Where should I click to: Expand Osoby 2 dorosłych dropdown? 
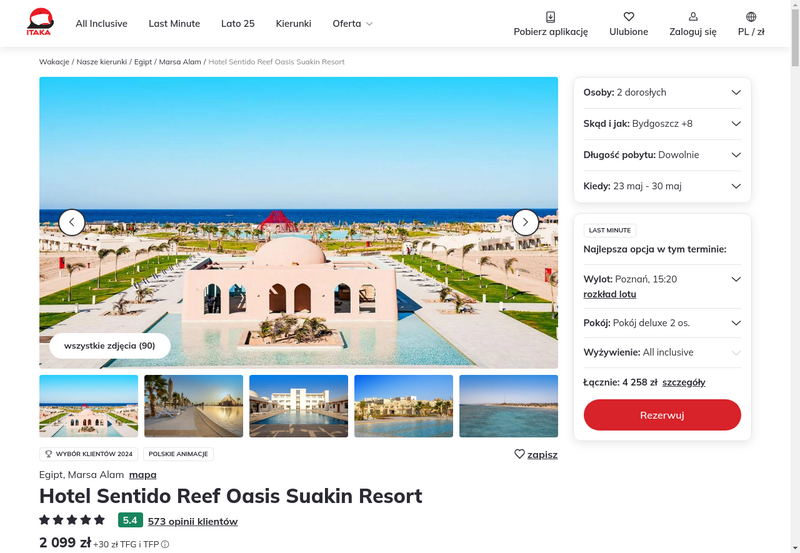[662, 92]
